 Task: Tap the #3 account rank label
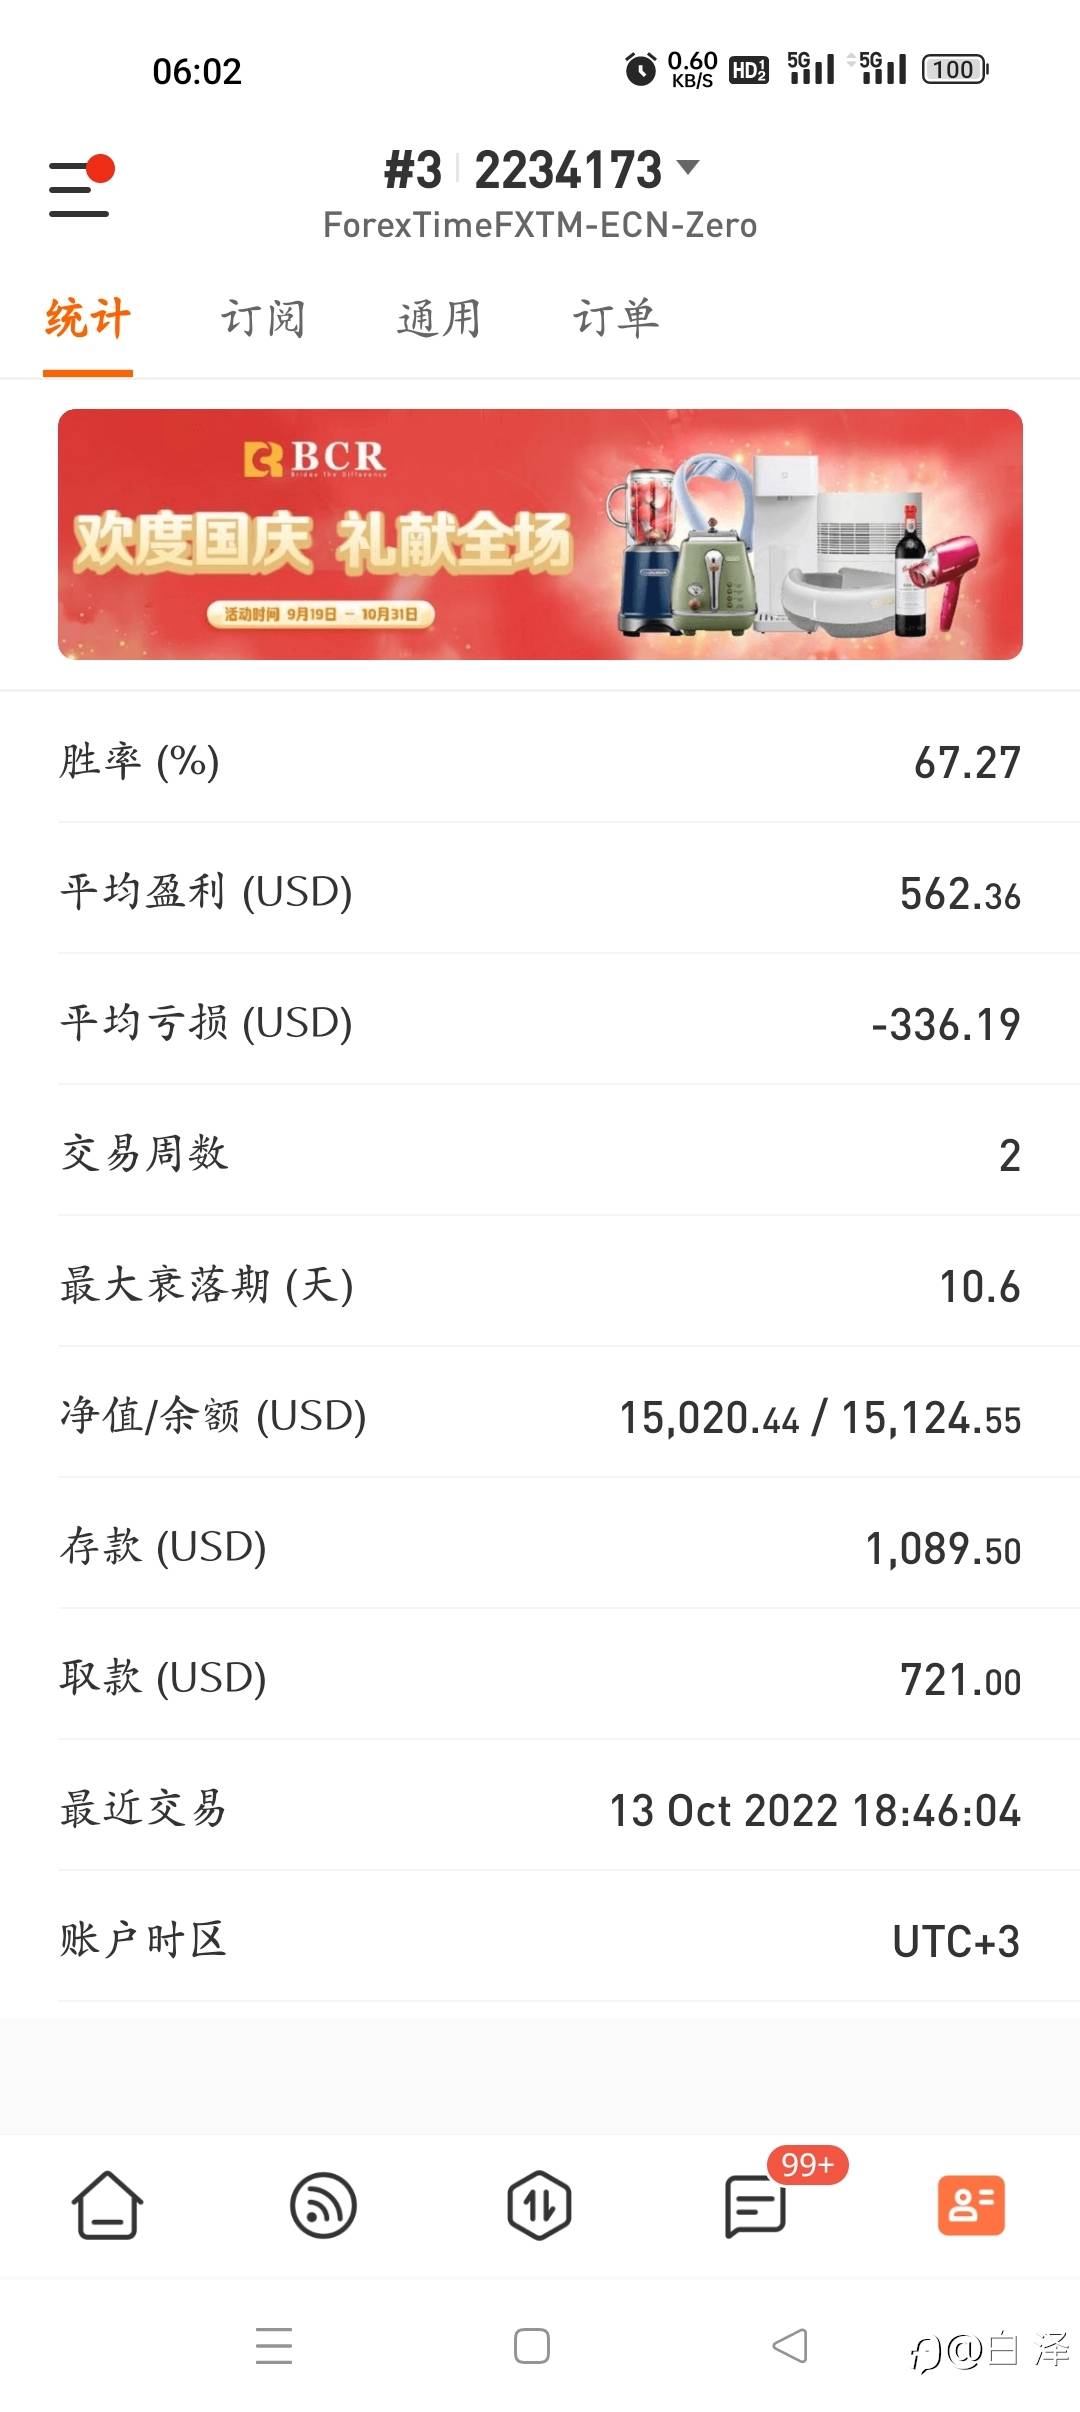(x=413, y=170)
